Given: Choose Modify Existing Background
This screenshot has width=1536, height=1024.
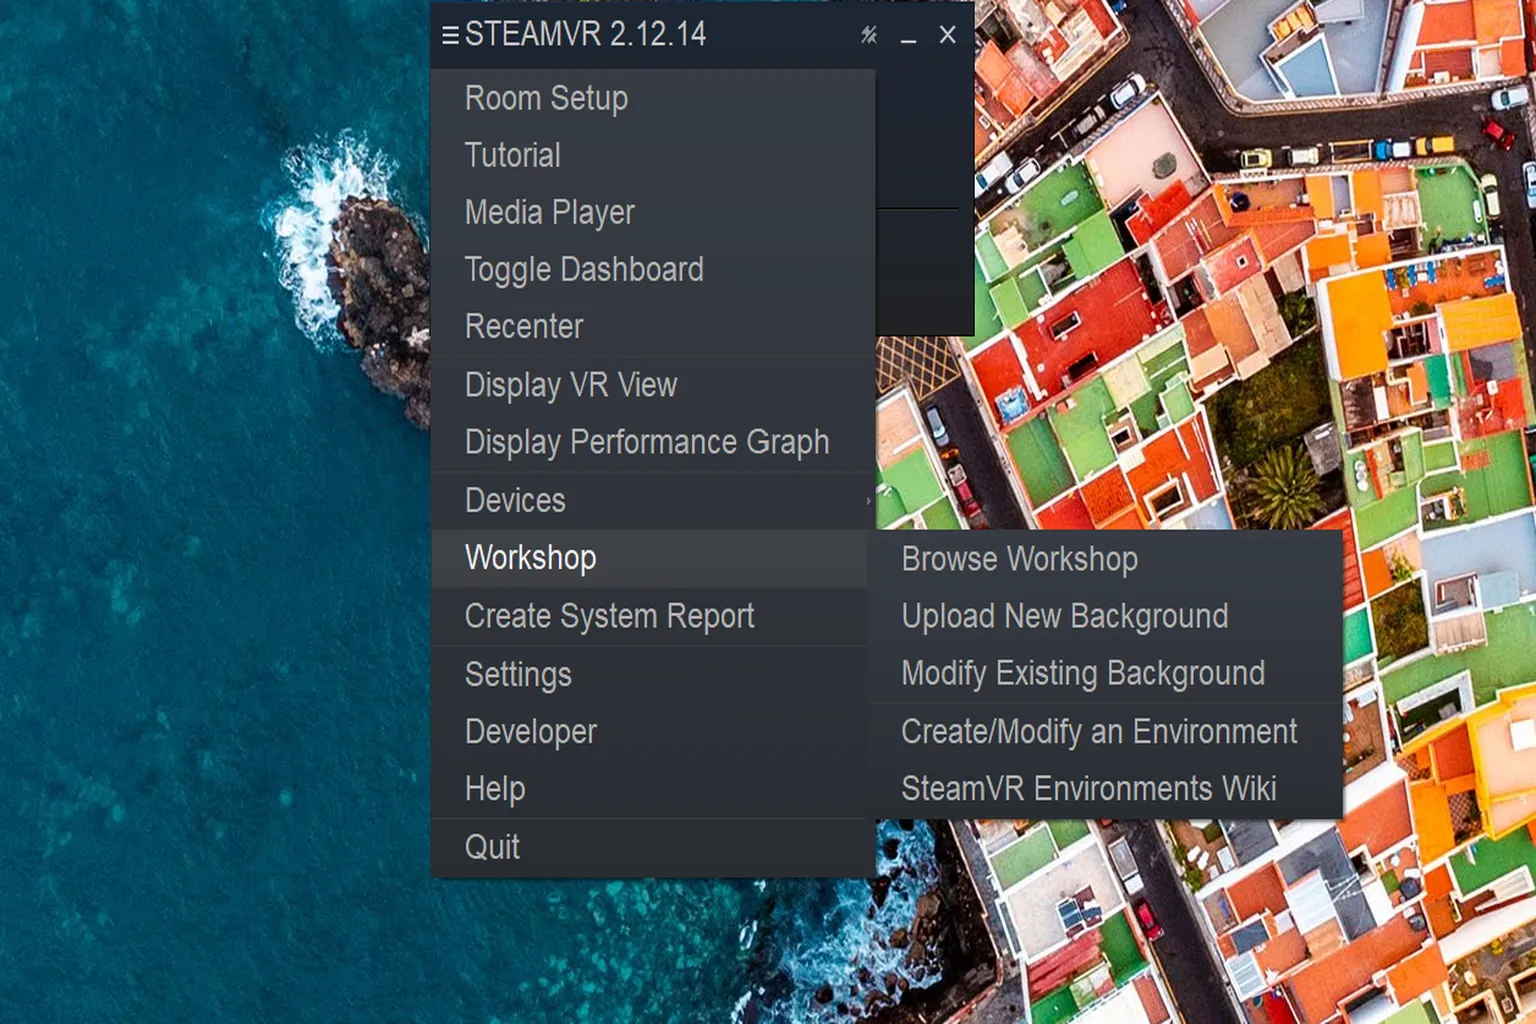Looking at the screenshot, I should (1105, 673).
